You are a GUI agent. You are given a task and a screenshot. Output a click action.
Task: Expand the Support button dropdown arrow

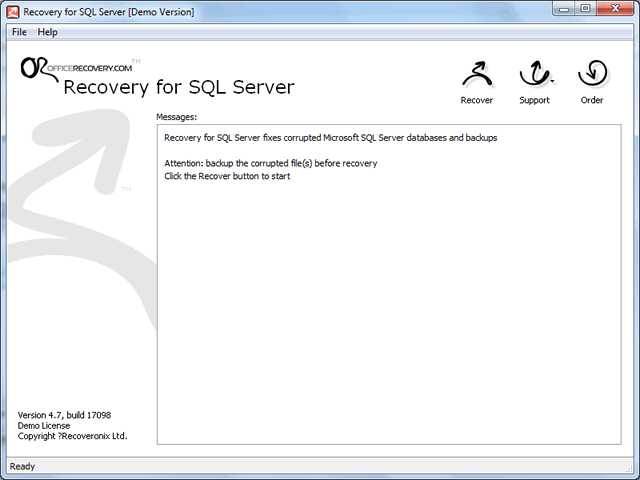(552, 81)
